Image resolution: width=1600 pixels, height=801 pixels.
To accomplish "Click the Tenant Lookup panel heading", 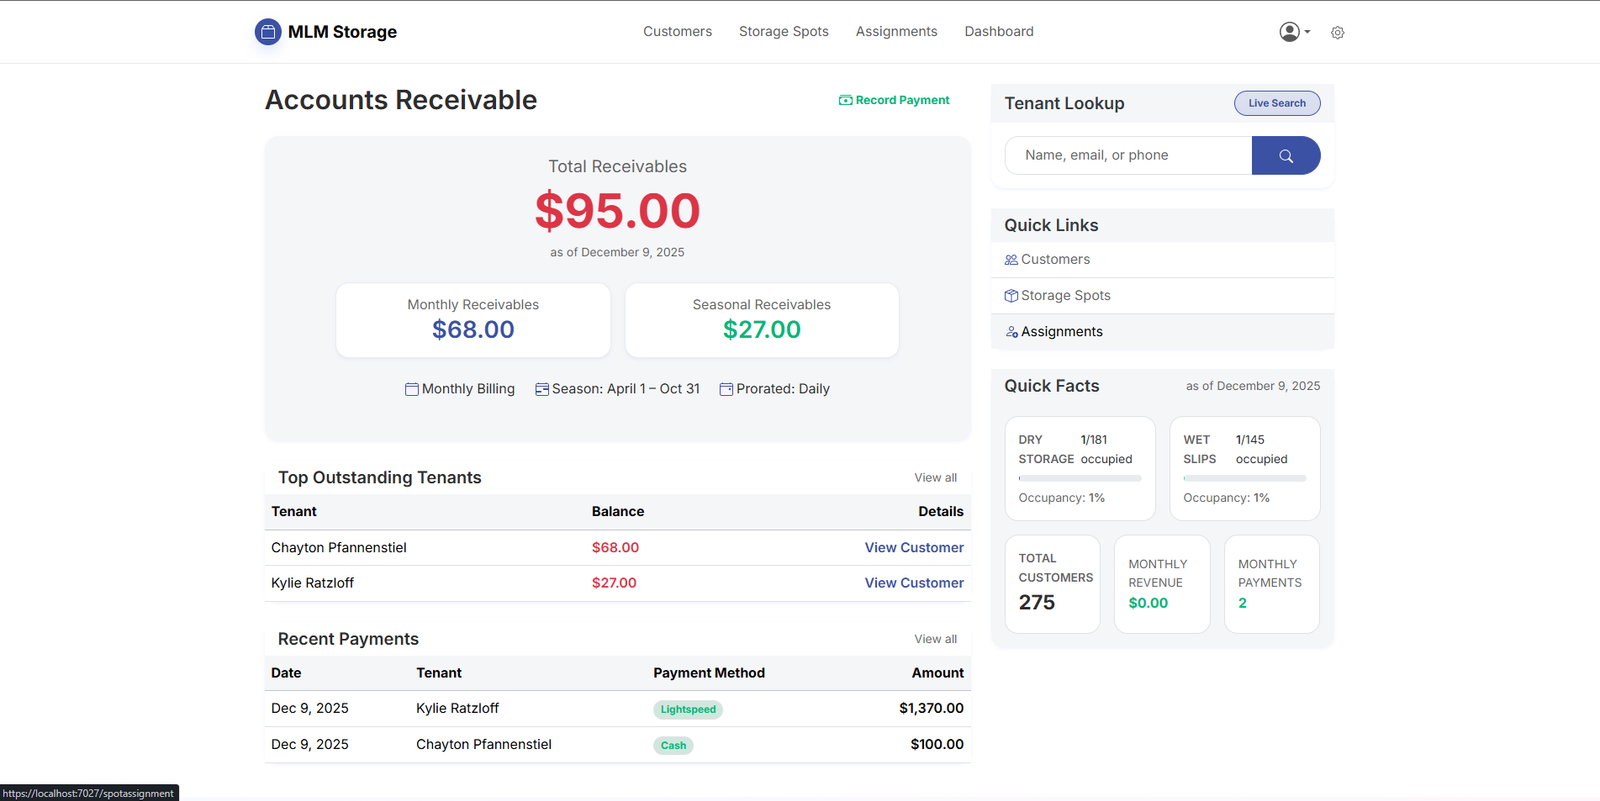I will coord(1064,104).
